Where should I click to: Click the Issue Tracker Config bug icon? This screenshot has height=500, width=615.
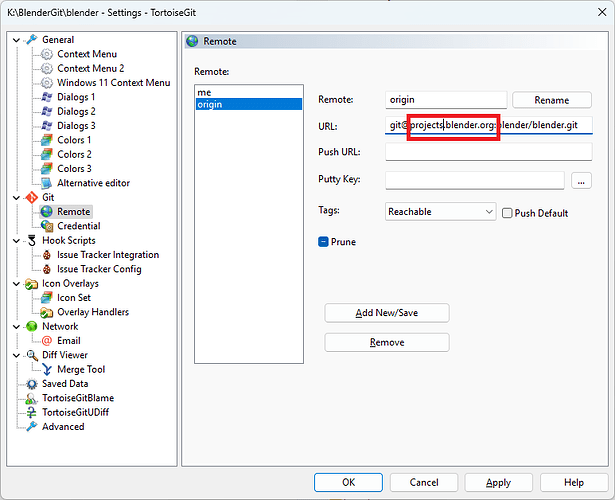pos(47,269)
